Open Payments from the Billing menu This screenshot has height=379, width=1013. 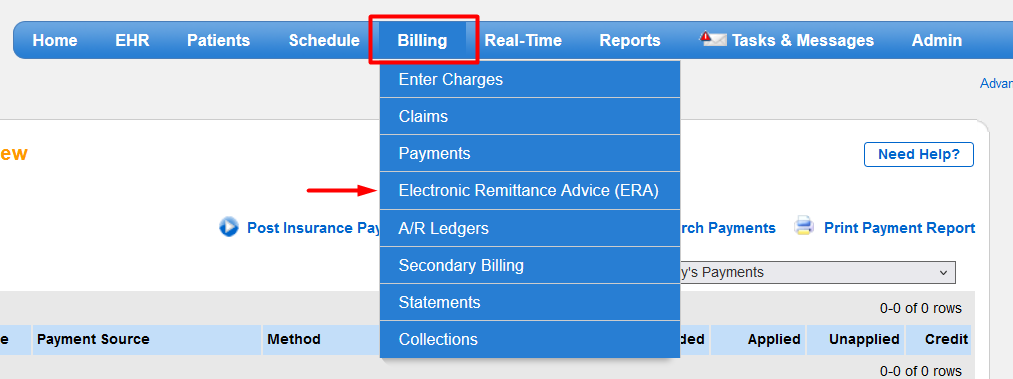click(x=530, y=154)
